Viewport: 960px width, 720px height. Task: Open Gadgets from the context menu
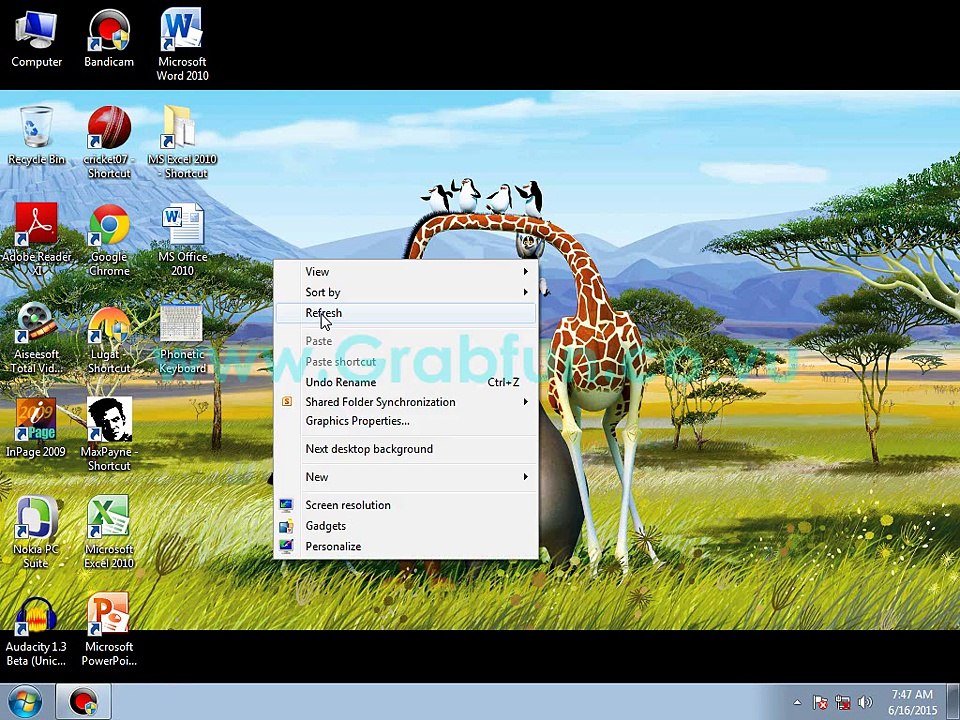[406, 526]
